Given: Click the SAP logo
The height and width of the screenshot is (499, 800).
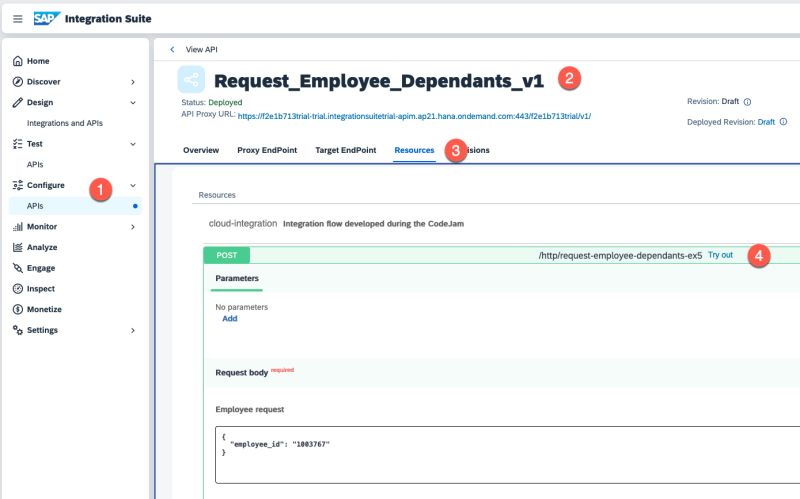Looking at the screenshot, I should pos(46,19).
